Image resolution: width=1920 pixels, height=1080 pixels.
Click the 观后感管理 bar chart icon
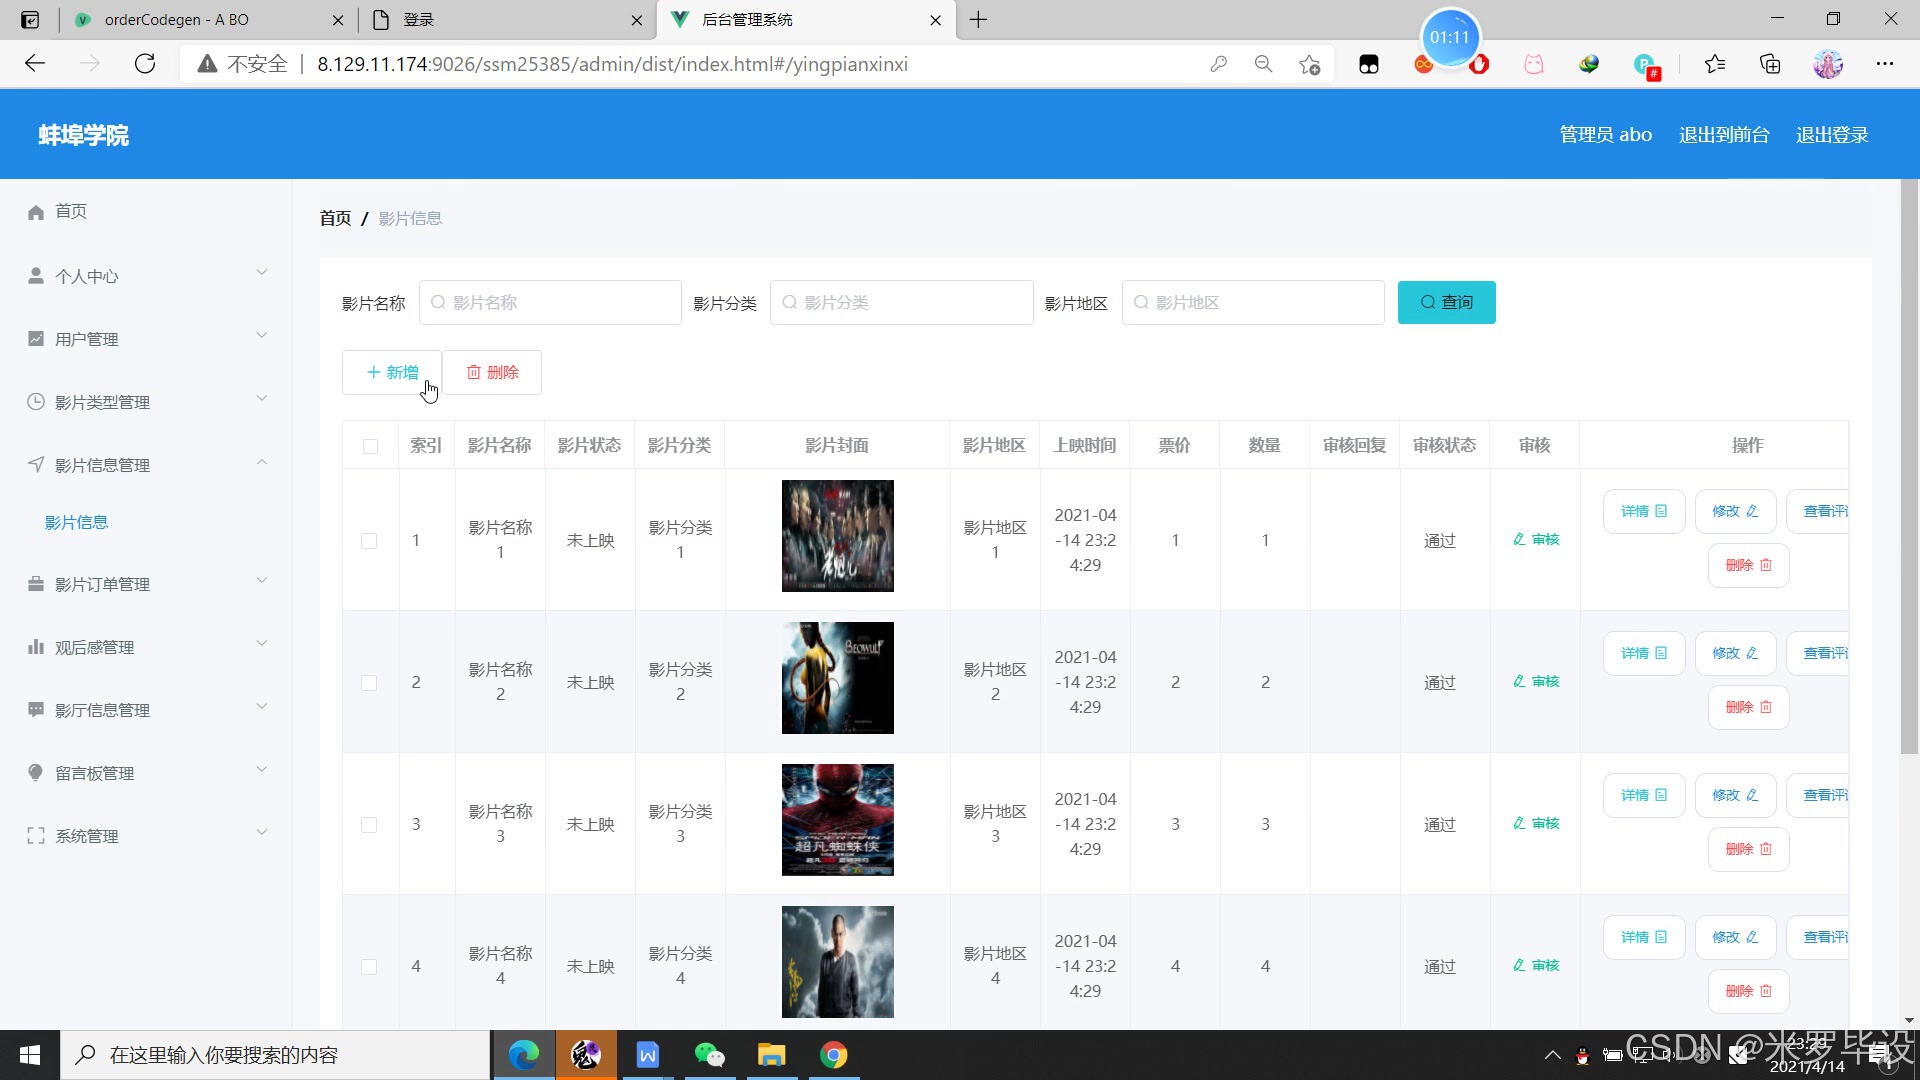tap(36, 647)
